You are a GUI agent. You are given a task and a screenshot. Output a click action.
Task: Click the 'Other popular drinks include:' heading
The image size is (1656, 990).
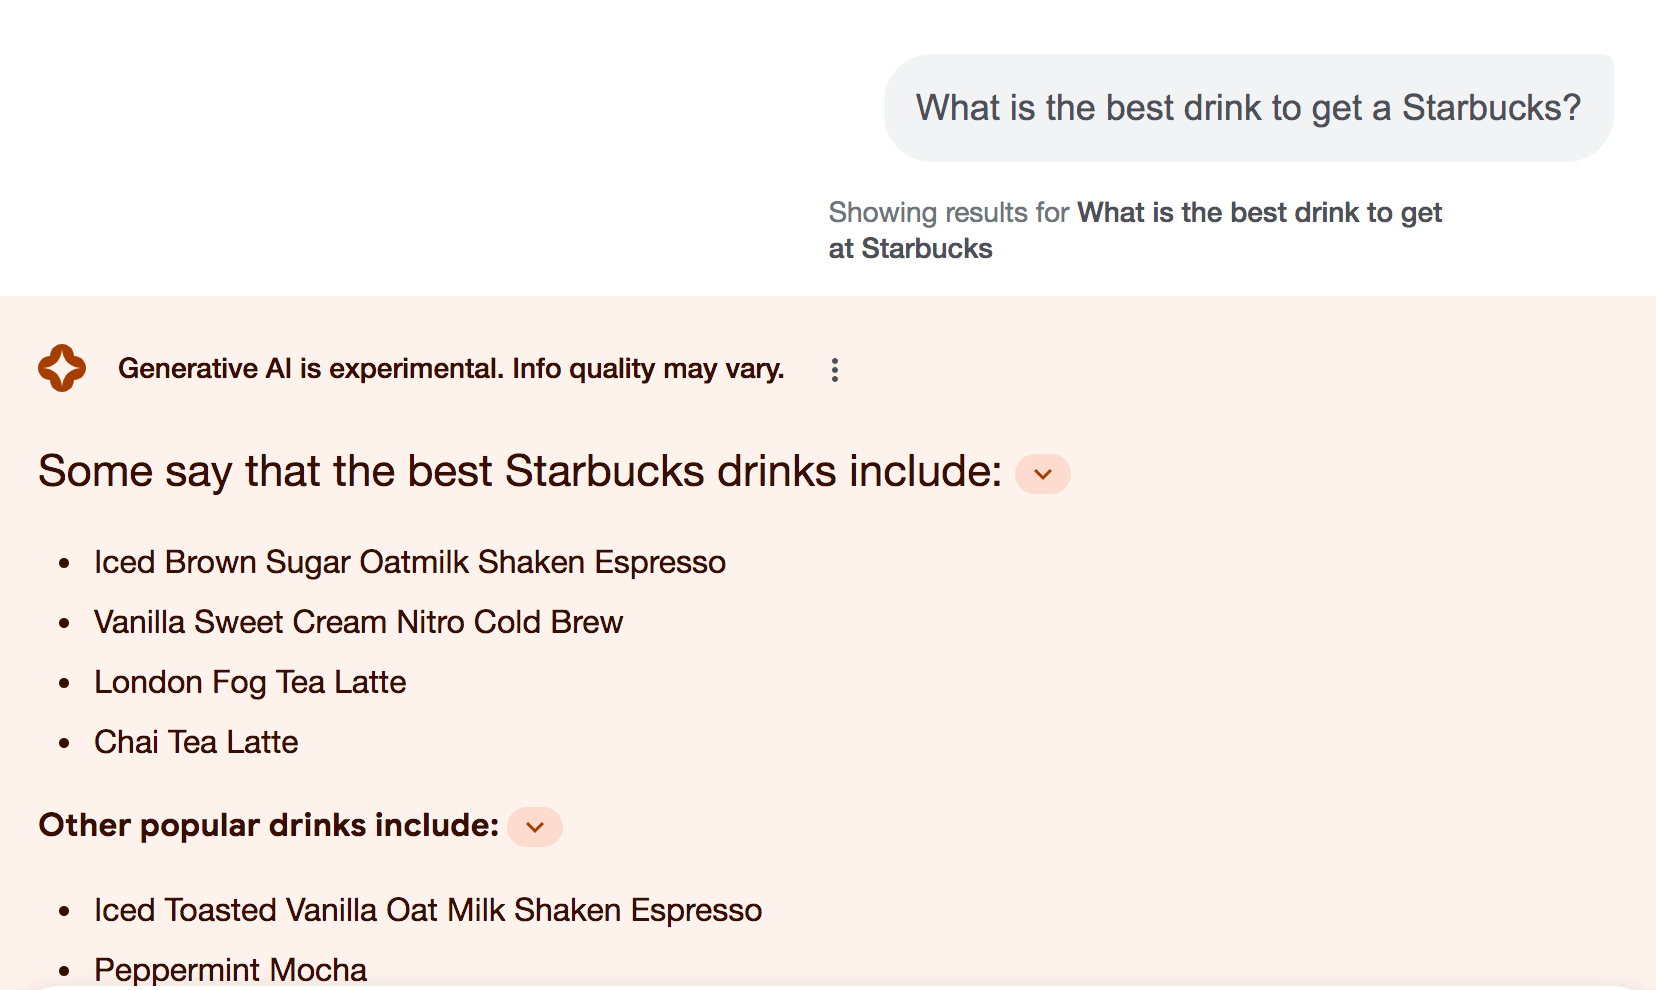click(268, 825)
